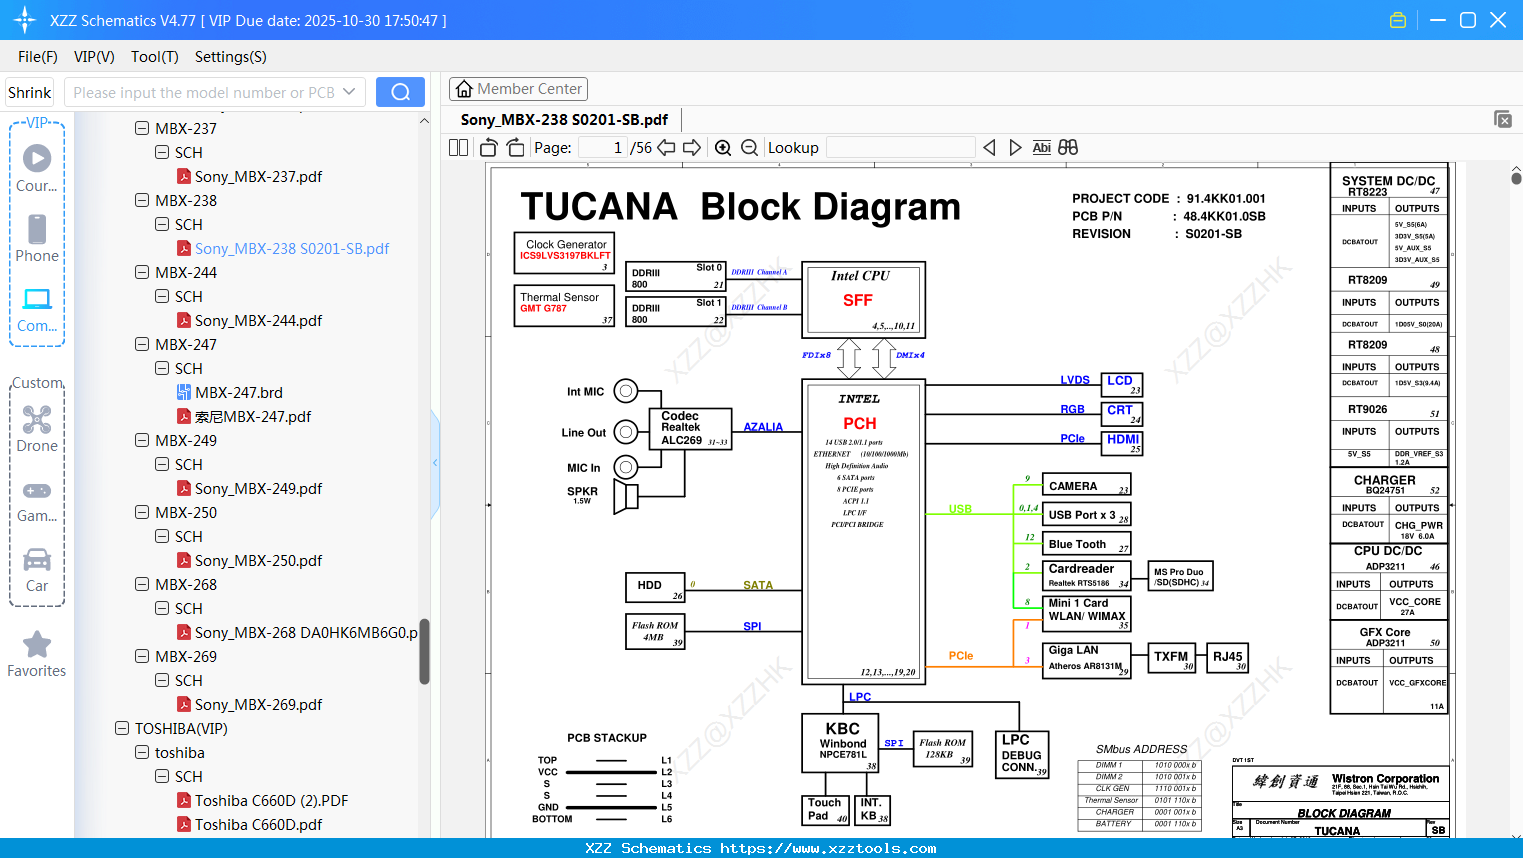The width and height of the screenshot is (1523, 858).
Task: Collapse the TOSHIBA(VIP) folder
Action: [x=122, y=728]
